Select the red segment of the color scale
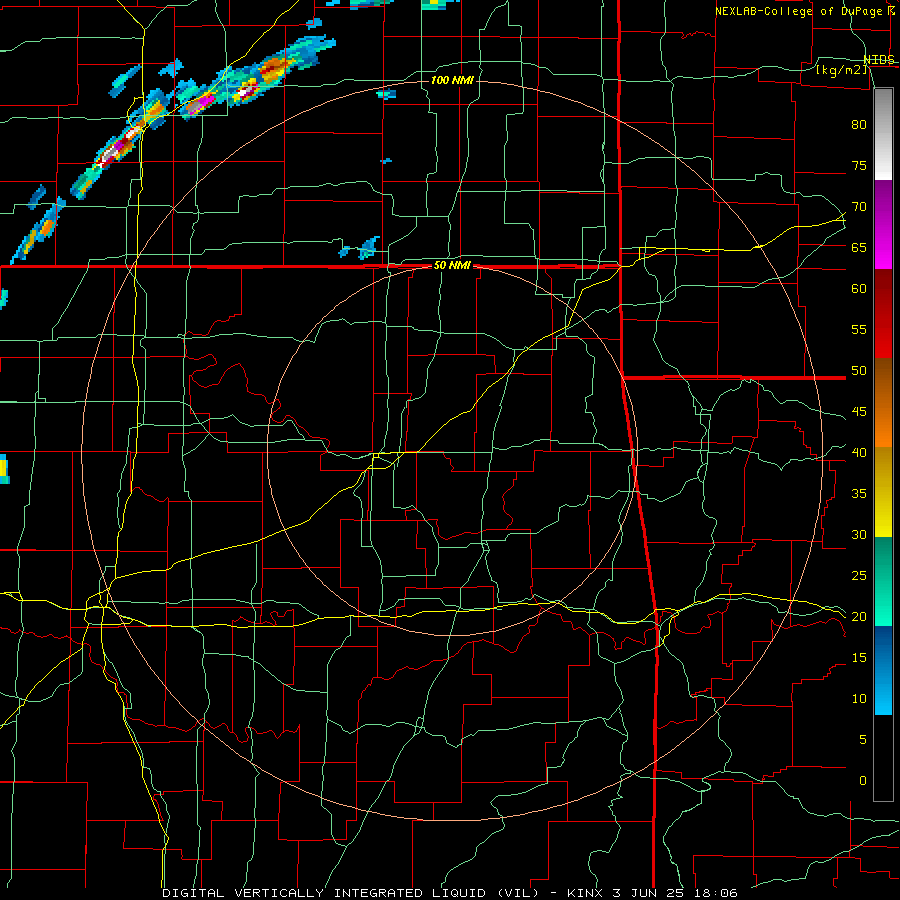Viewport: 900px width, 900px height. click(883, 314)
